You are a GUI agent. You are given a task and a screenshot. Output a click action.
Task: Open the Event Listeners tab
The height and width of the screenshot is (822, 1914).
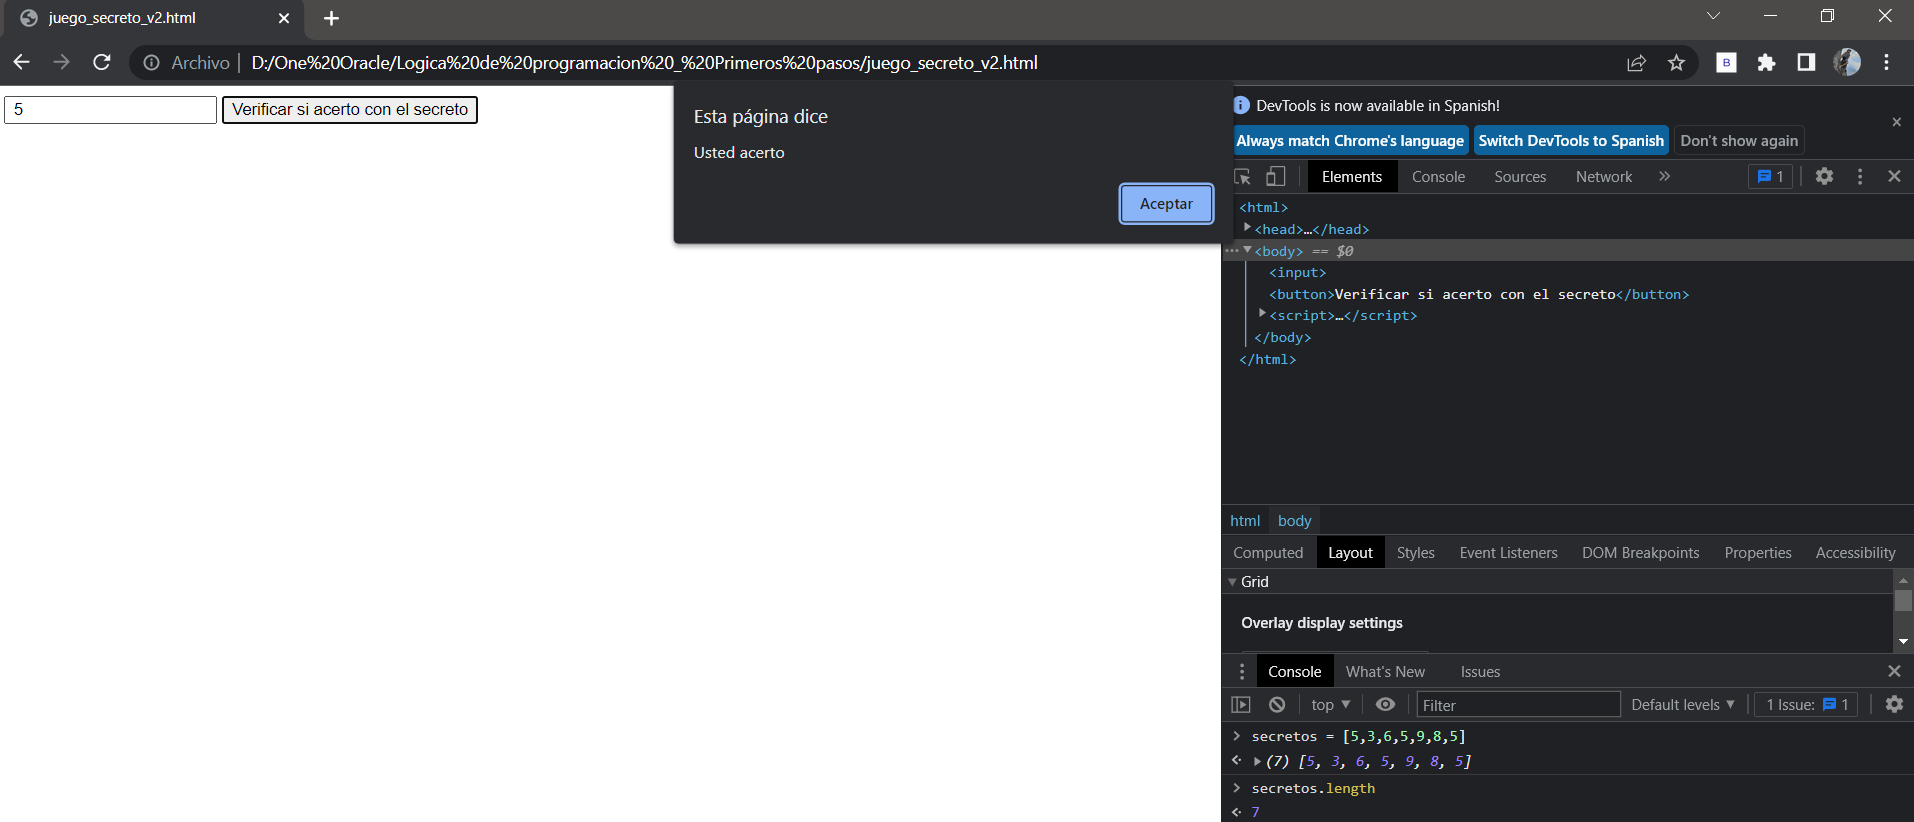pyautogui.click(x=1508, y=552)
